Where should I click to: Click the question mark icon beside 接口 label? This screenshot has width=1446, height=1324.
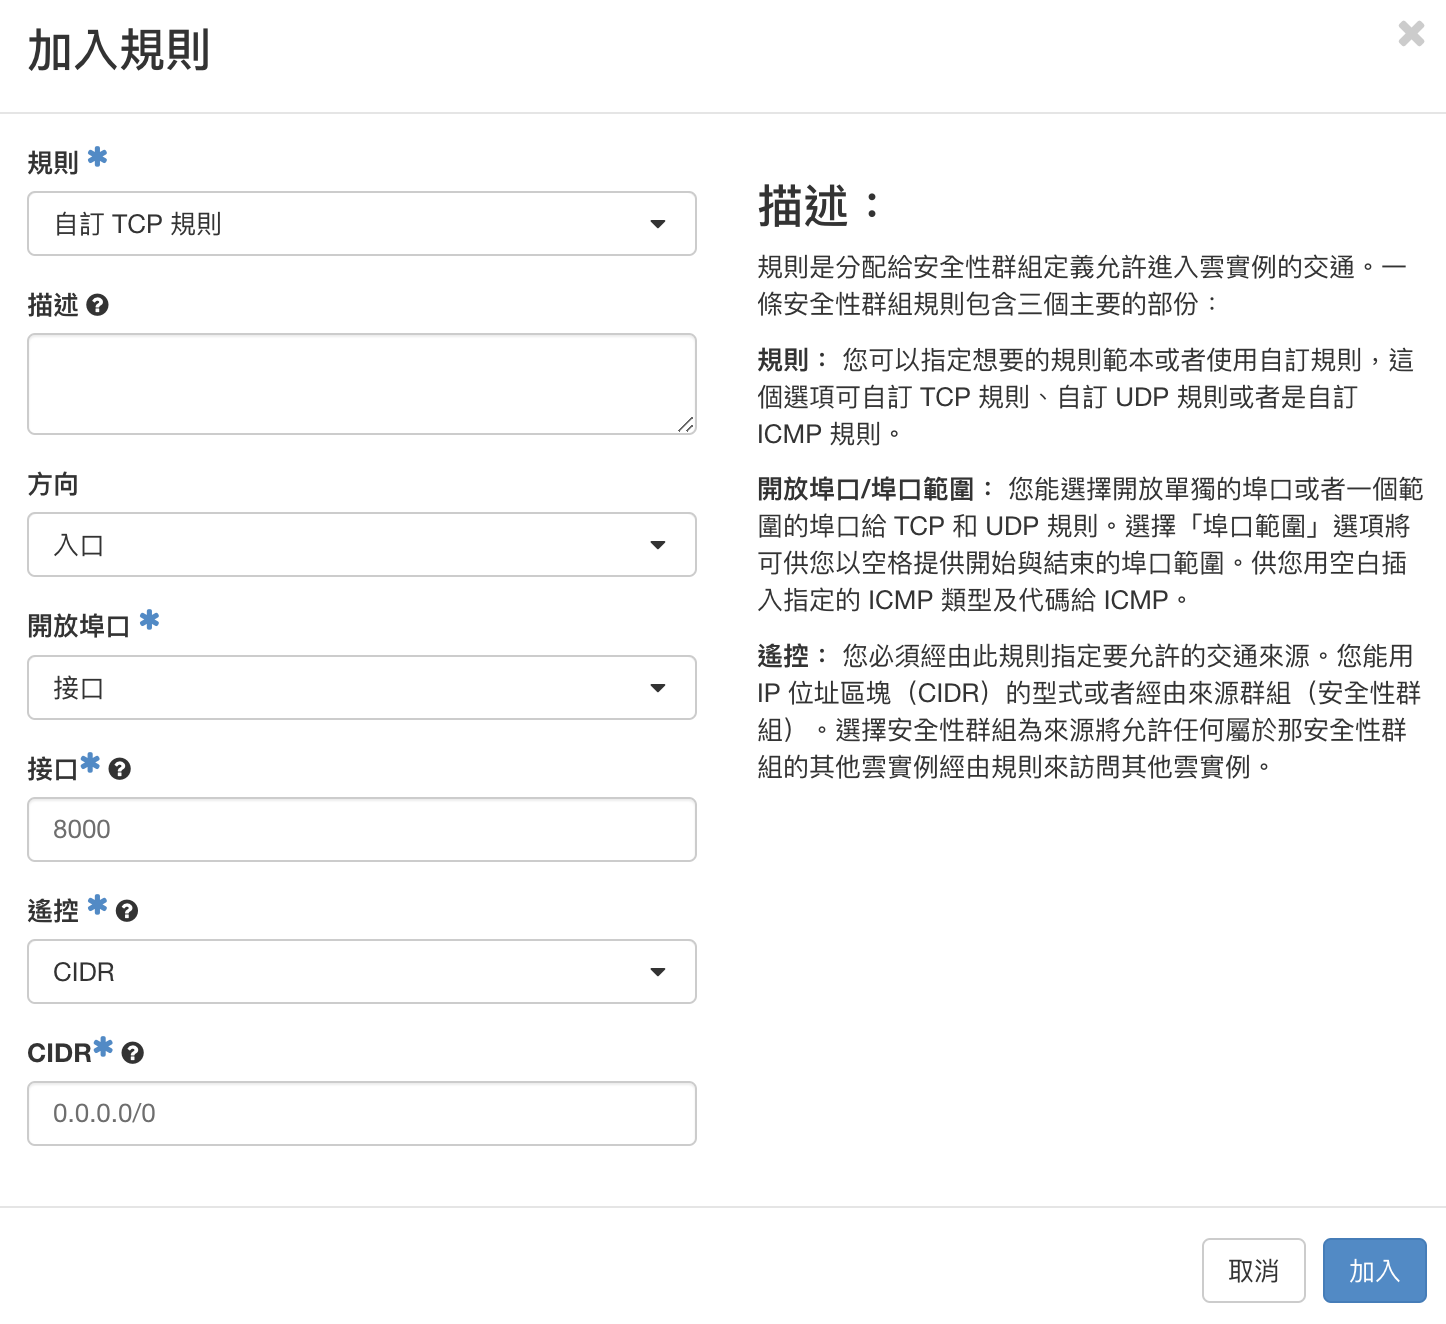tap(120, 769)
